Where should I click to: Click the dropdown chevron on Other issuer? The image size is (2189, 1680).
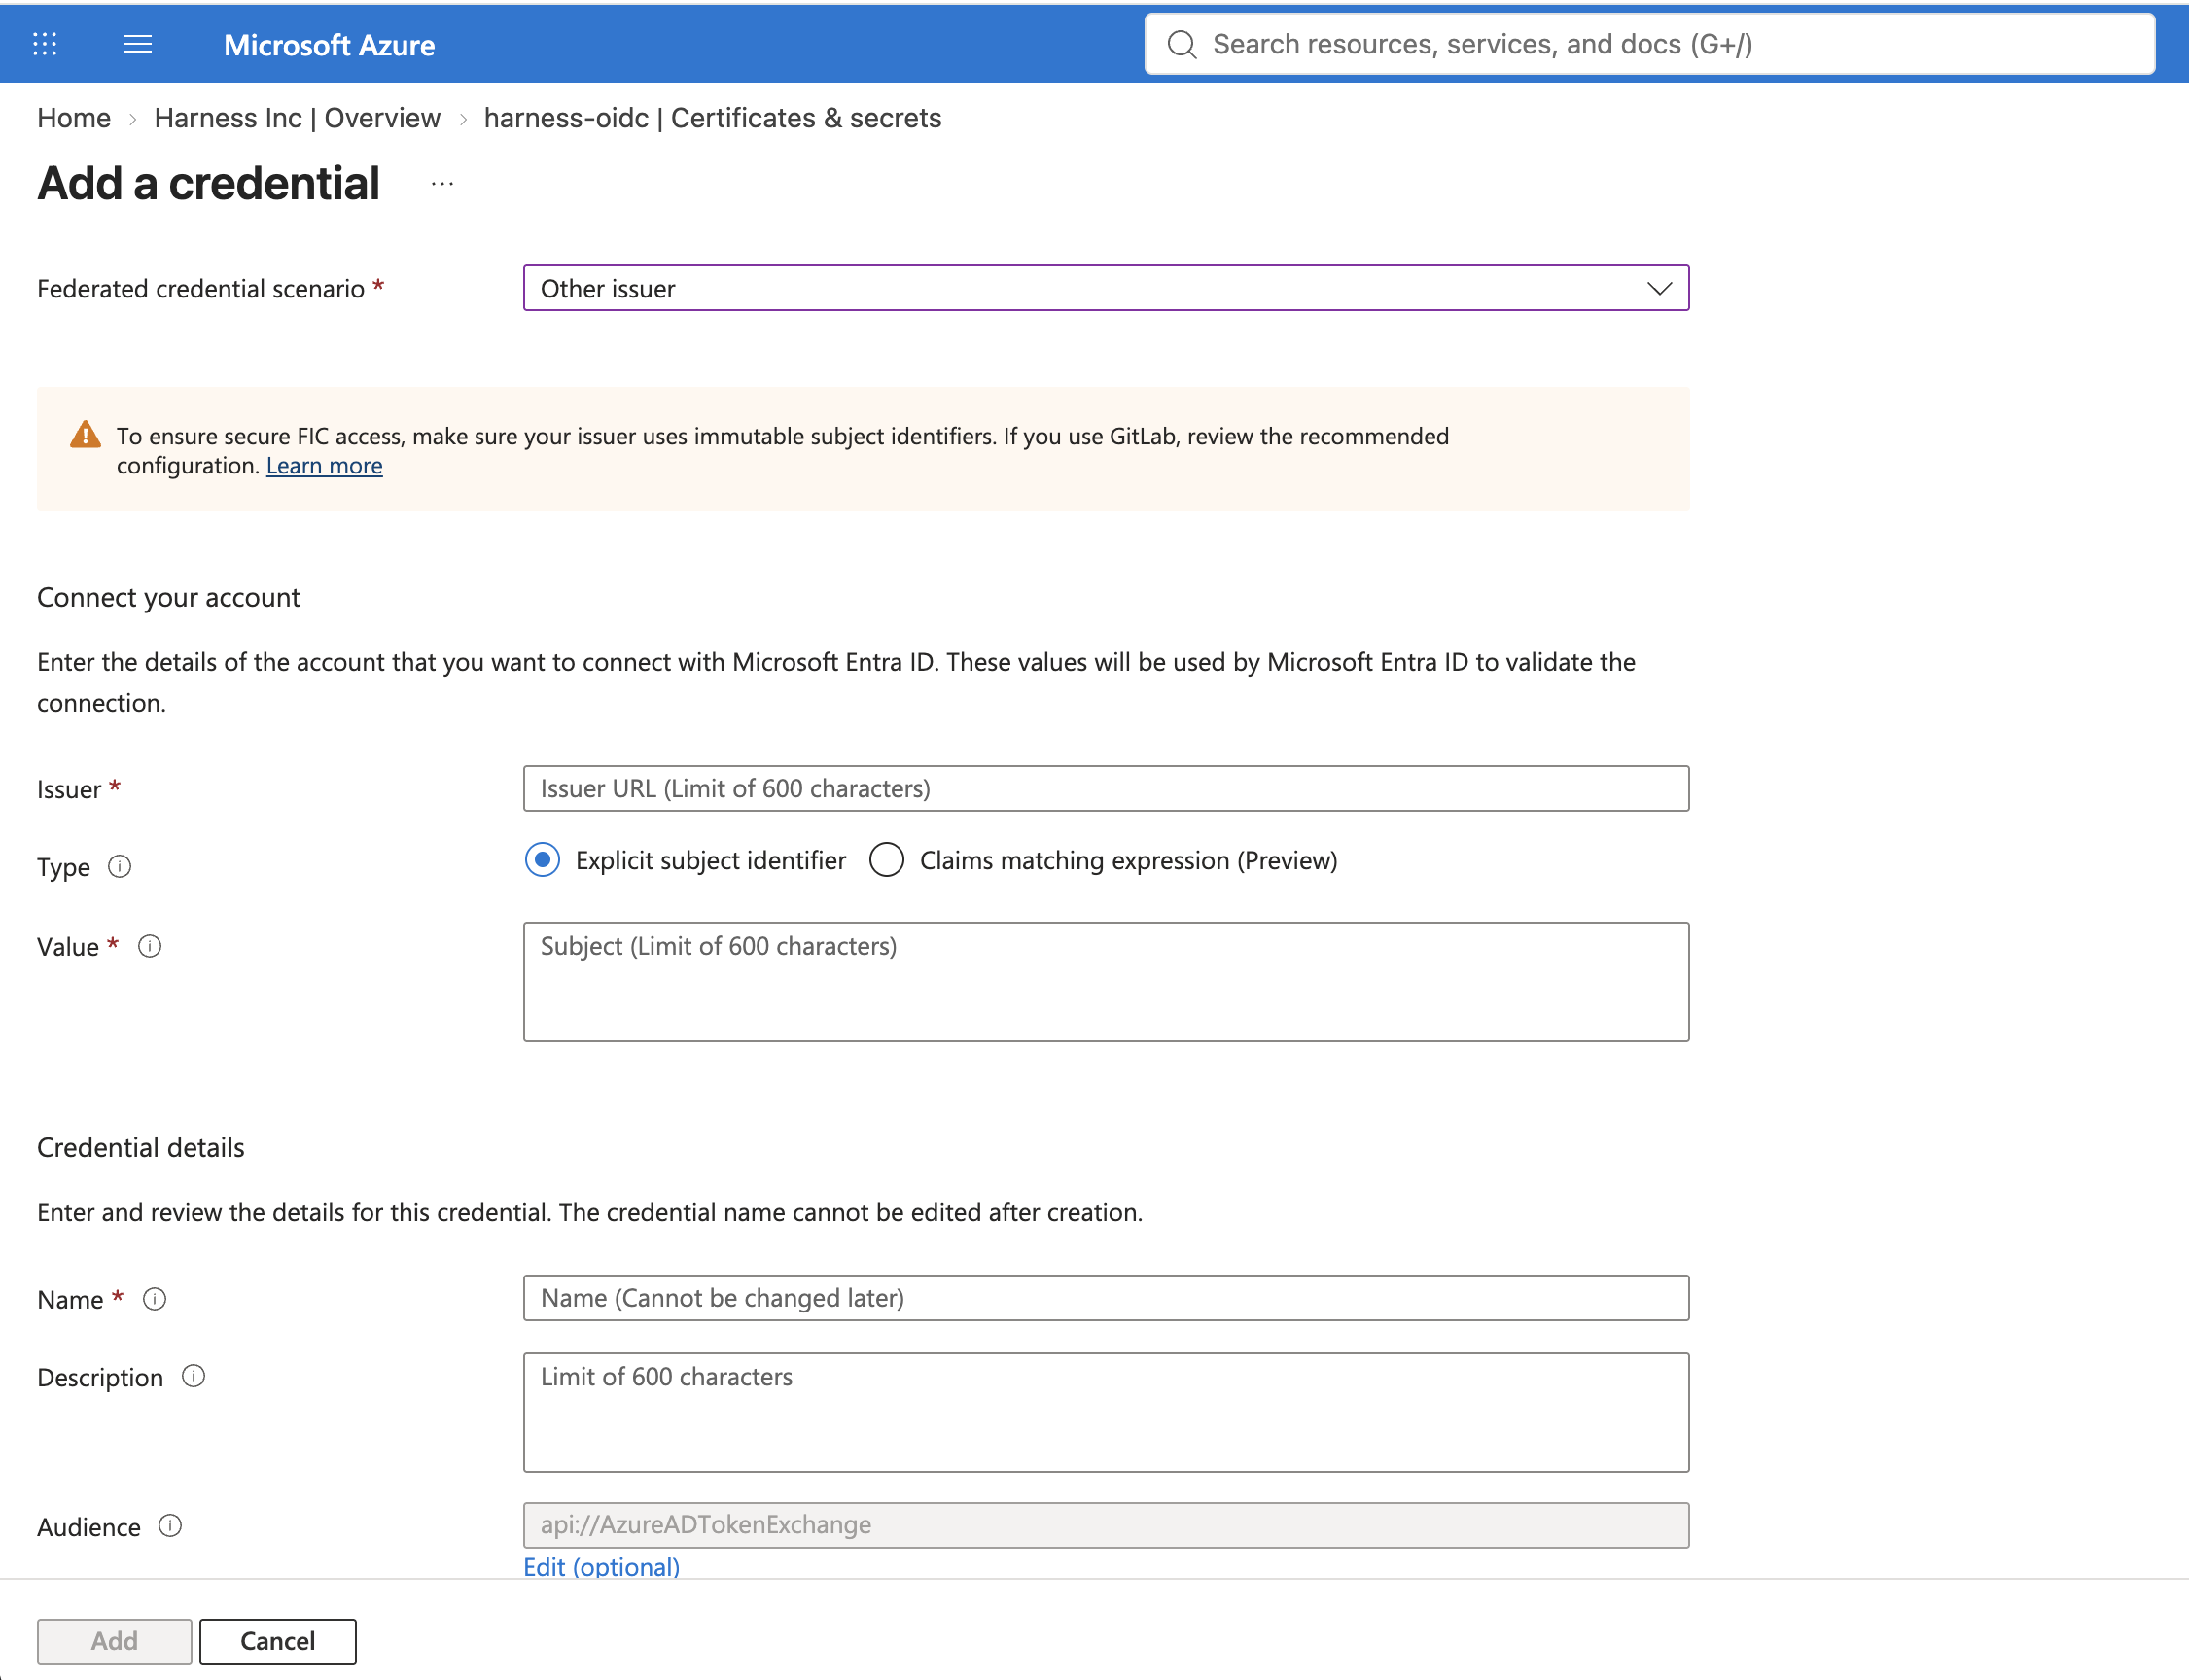point(1659,288)
